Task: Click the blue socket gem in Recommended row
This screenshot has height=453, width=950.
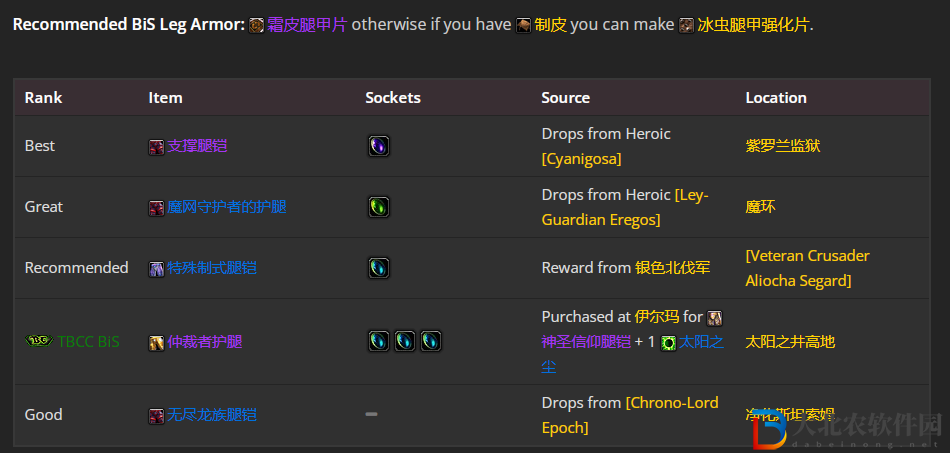Action: click(x=379, y=268)
